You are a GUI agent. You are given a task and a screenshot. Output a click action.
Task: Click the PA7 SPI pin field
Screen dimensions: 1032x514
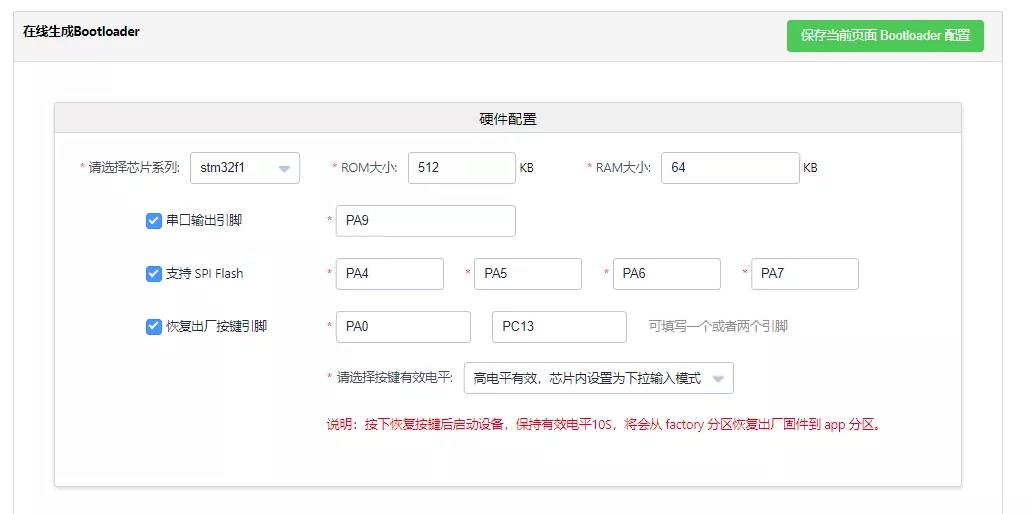(x=805, y=274)
